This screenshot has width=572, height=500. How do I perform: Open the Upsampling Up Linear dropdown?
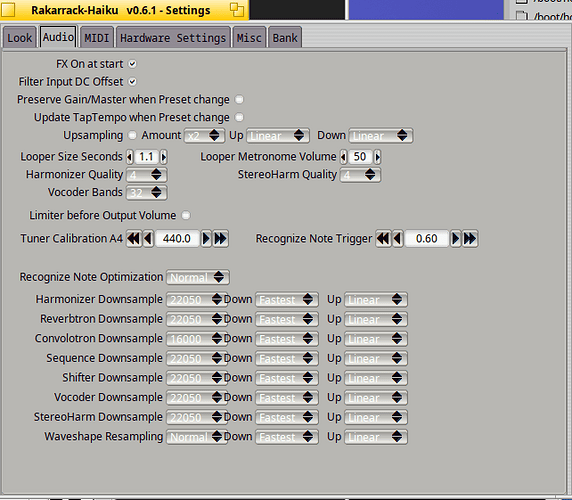point(278,136)
